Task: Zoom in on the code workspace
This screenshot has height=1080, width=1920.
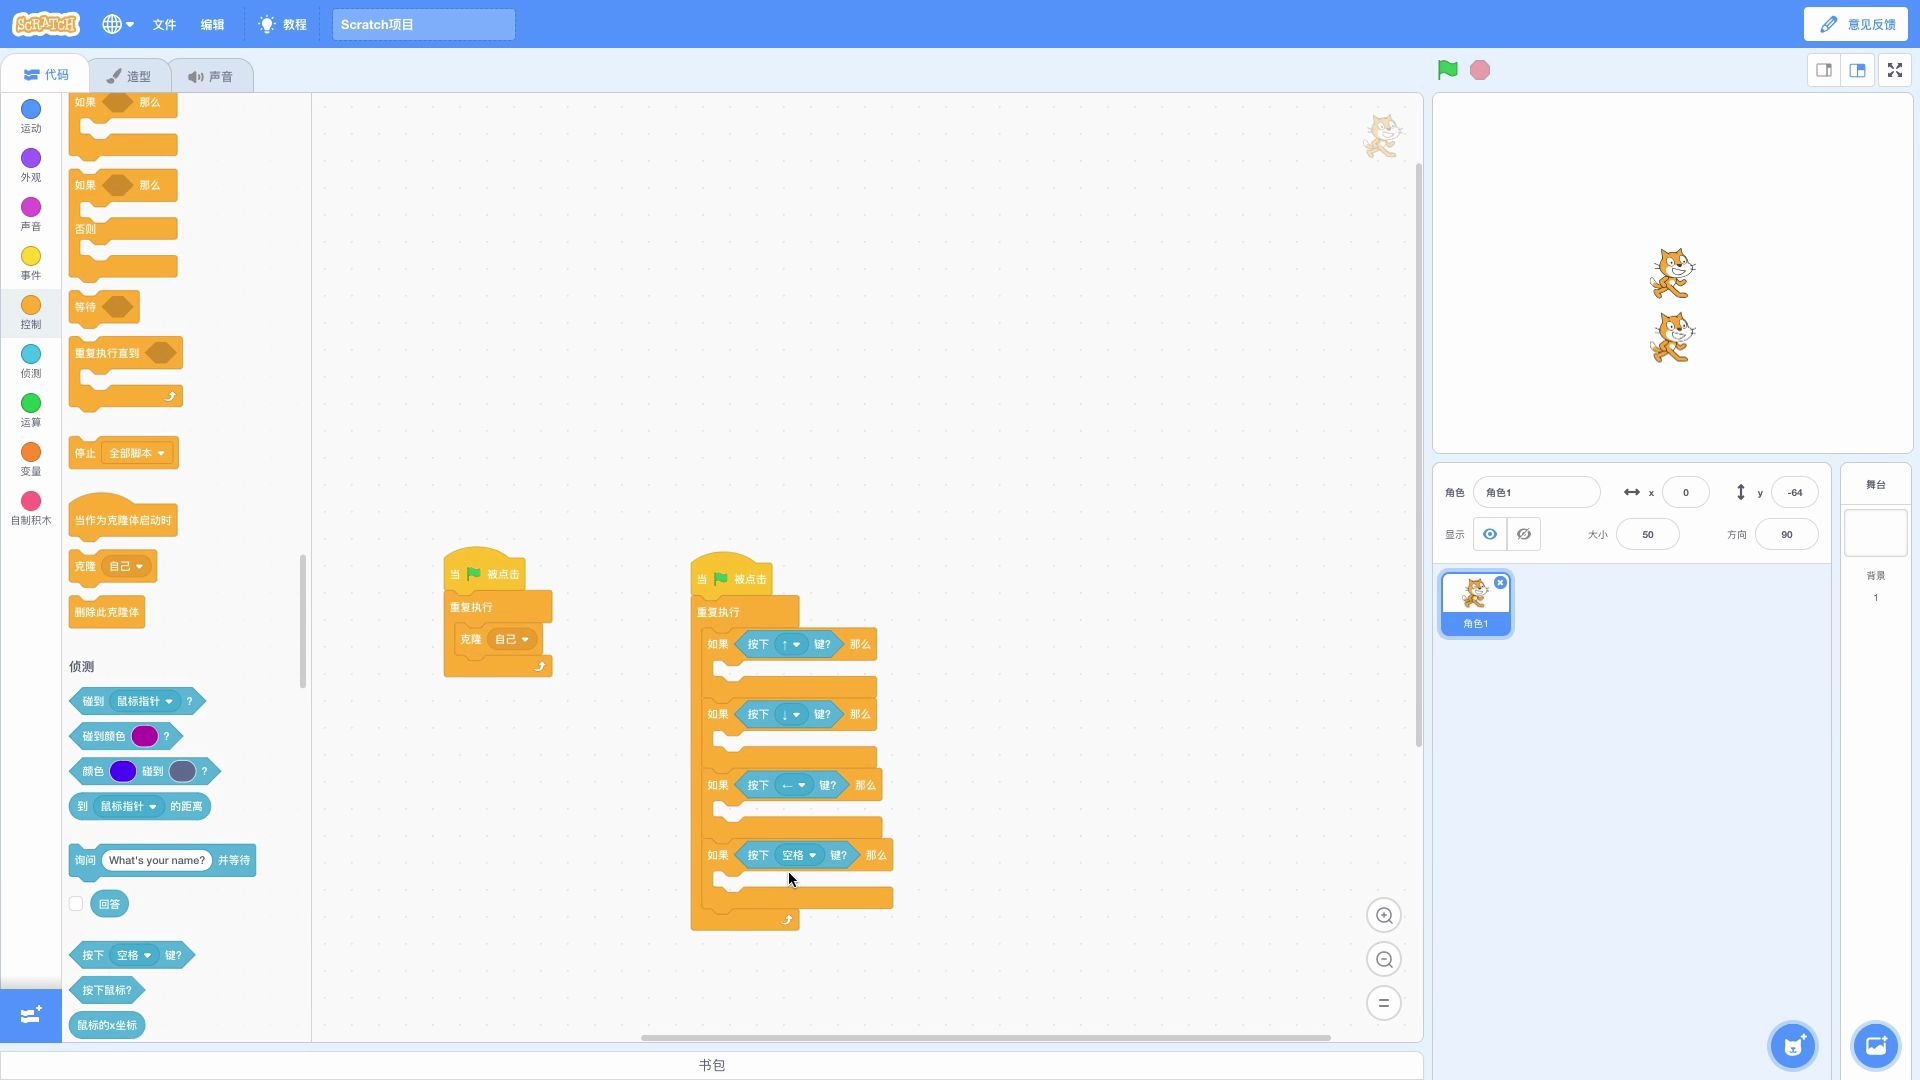Action: tap(1384, 915)
